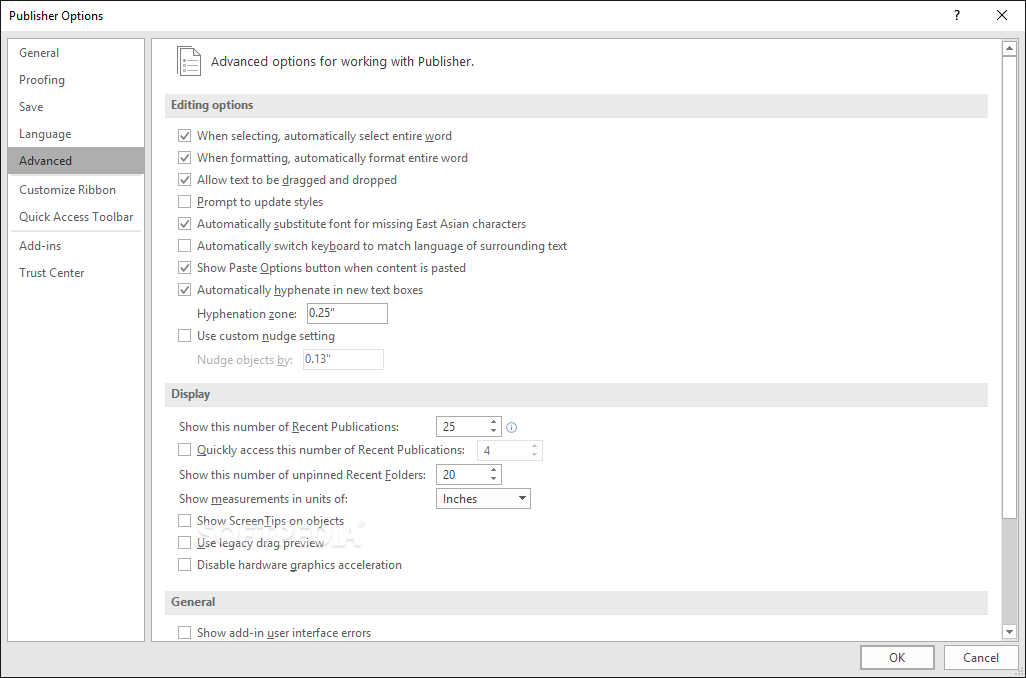Open the Trust Center category
The image size is (1026, 678).
coord(76,273)
